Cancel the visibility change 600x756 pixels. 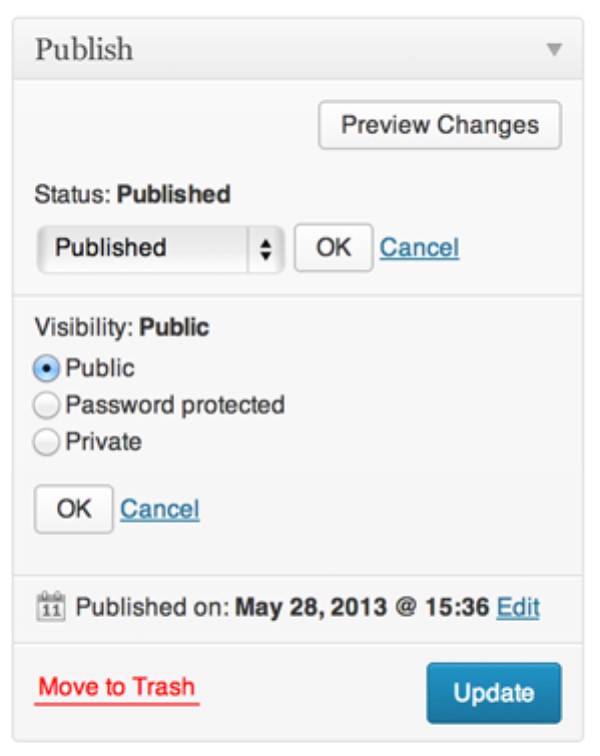tap(160, 509)
